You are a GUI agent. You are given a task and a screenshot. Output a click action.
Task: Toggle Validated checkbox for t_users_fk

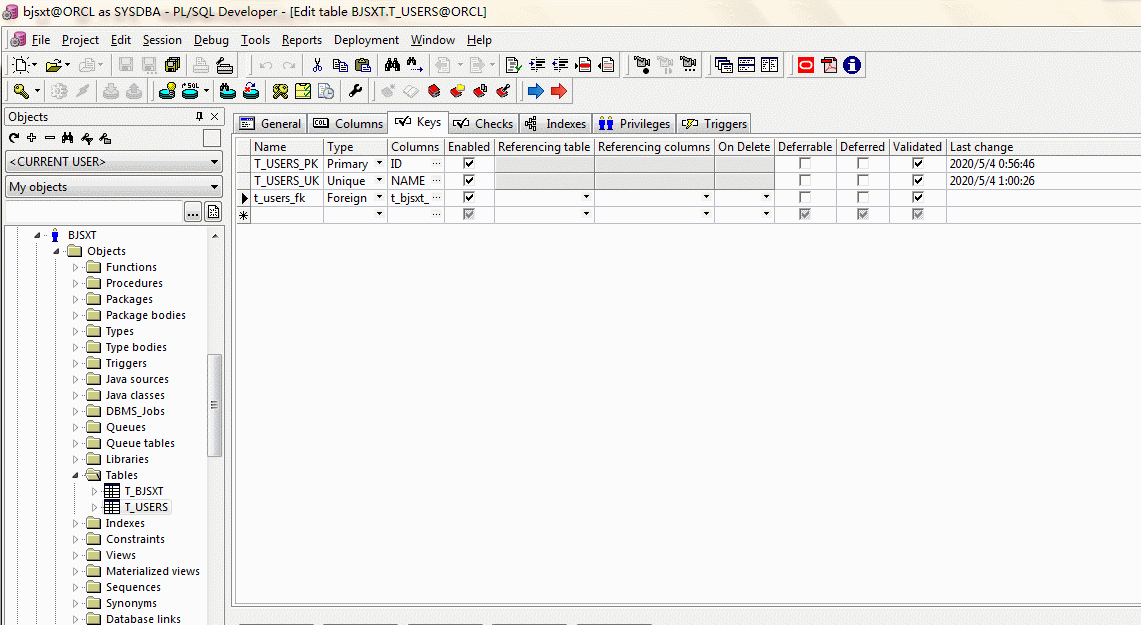pos(918,197)
